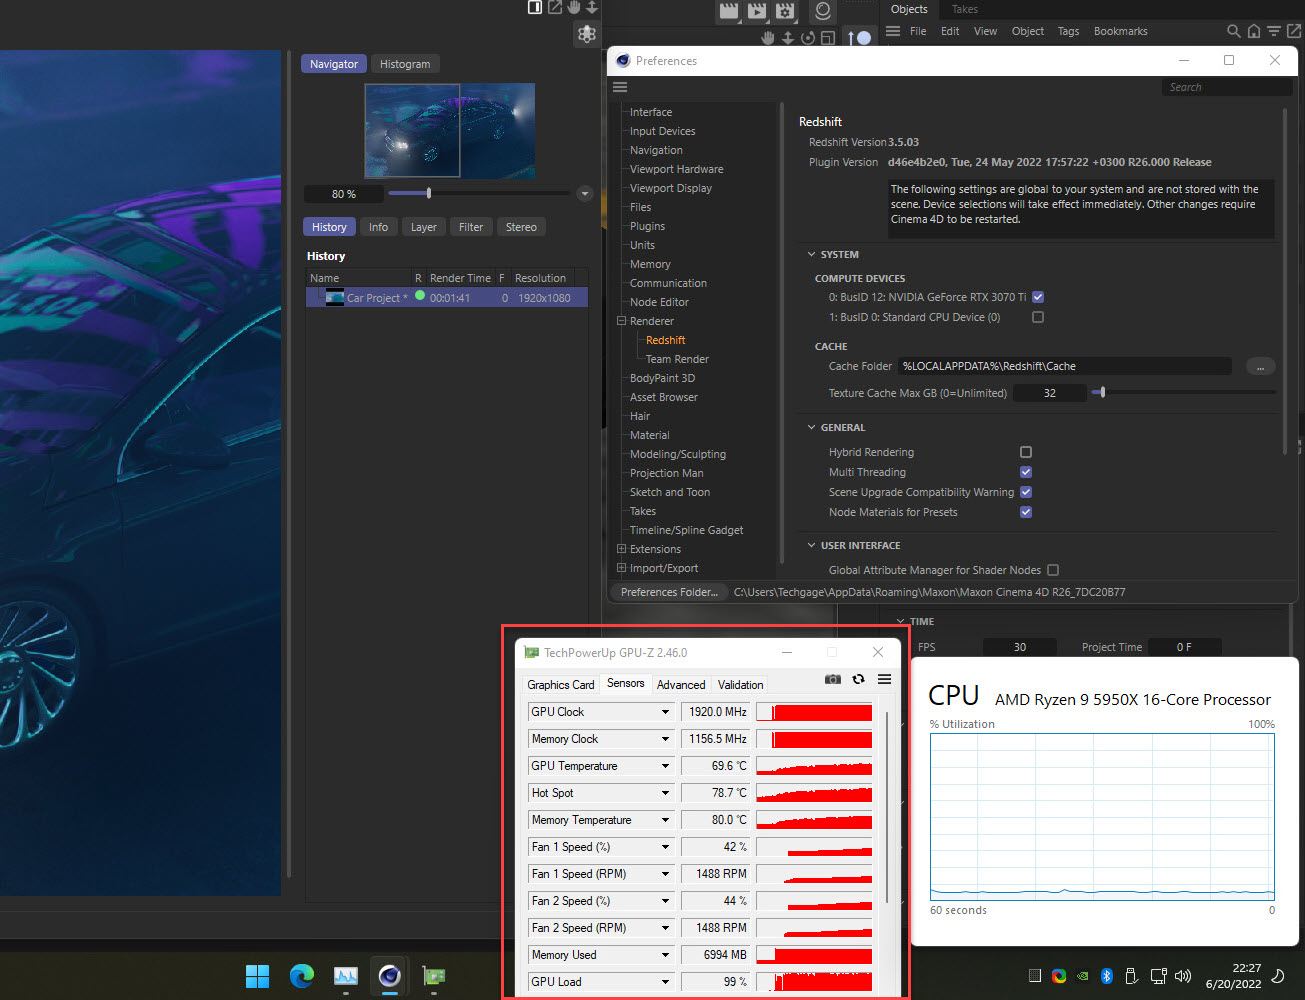Open Microsoft Edge from the taskbar
The width and height of the screenshot is (1305, 1000).
(x=301, y=975)
